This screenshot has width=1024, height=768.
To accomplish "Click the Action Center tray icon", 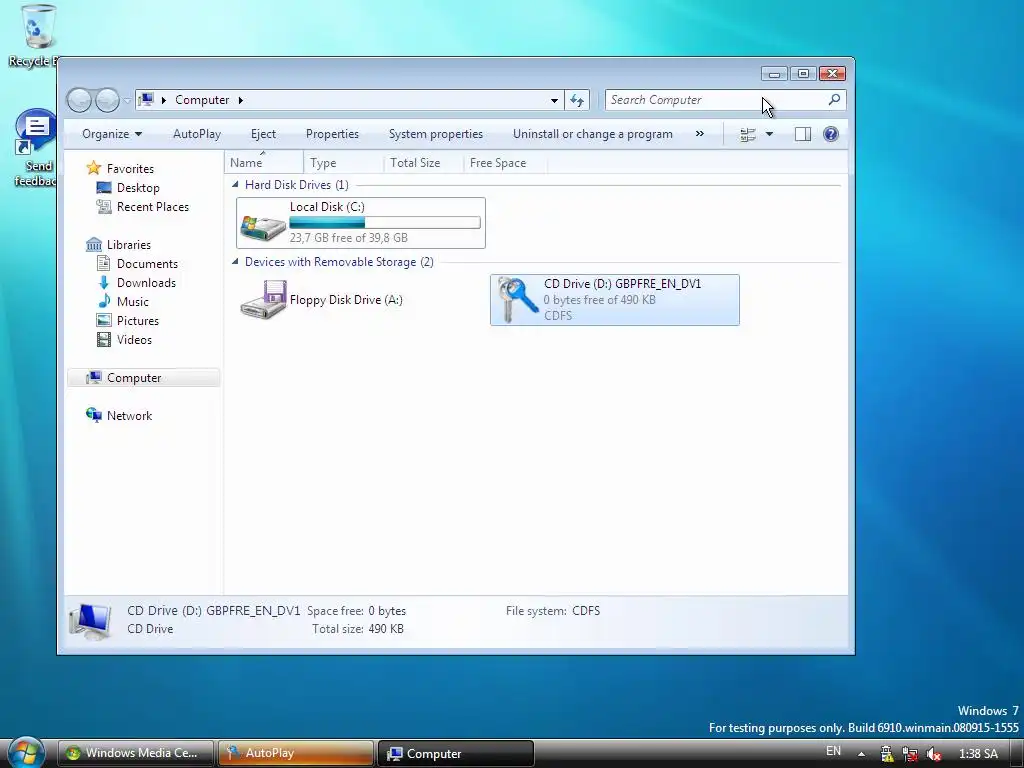I will [887, 754].
